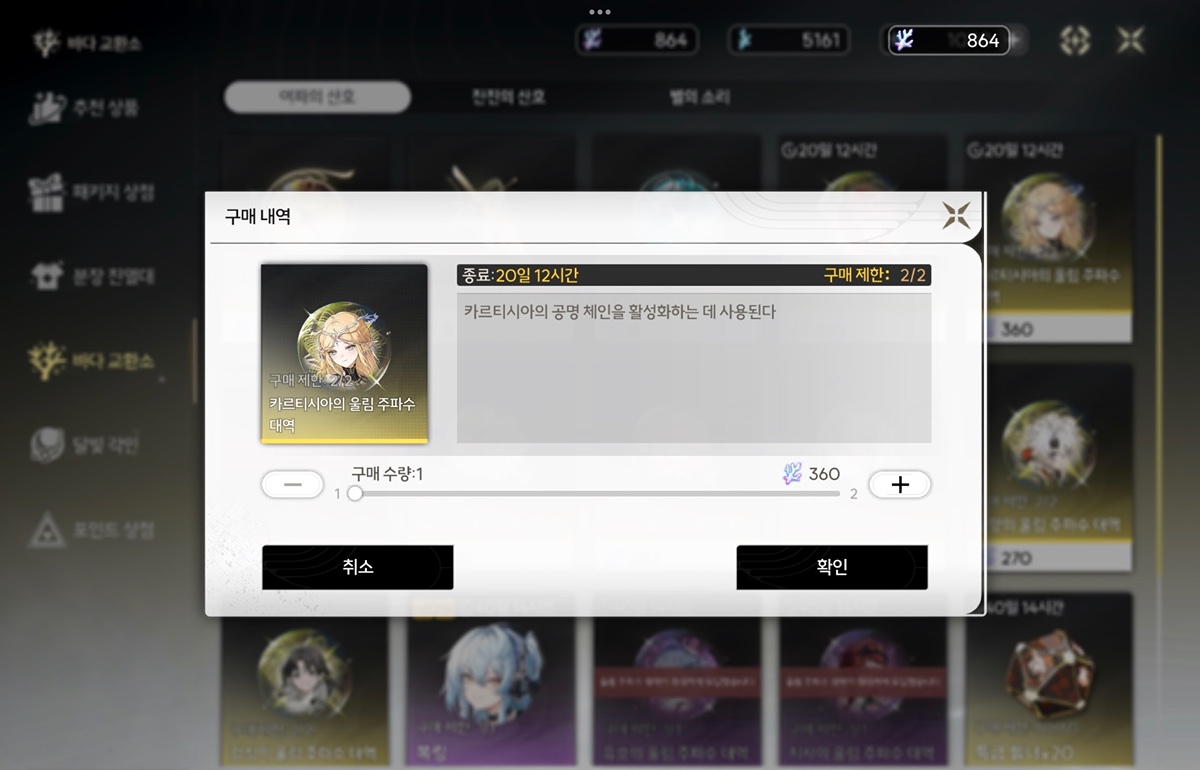The height and width of the screenshot is (770, 1200).
Task: Click the purchase quantity slider handle
Action: (x=354, y=493)
